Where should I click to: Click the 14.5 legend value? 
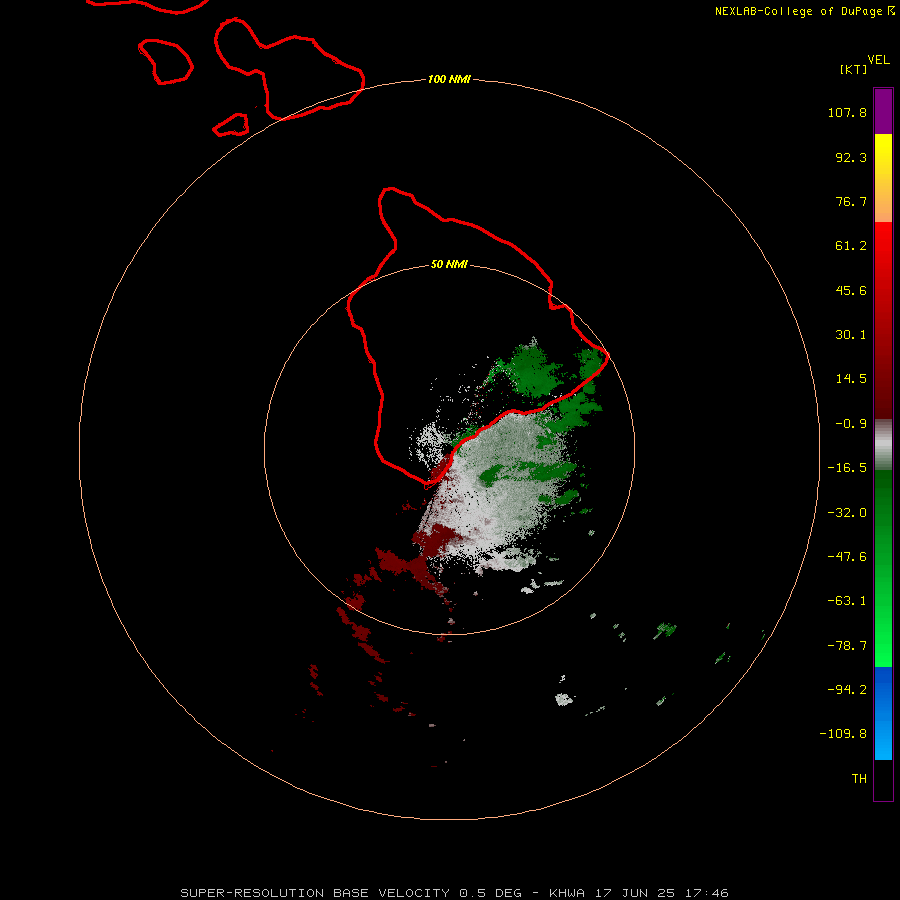pos(851,379)
